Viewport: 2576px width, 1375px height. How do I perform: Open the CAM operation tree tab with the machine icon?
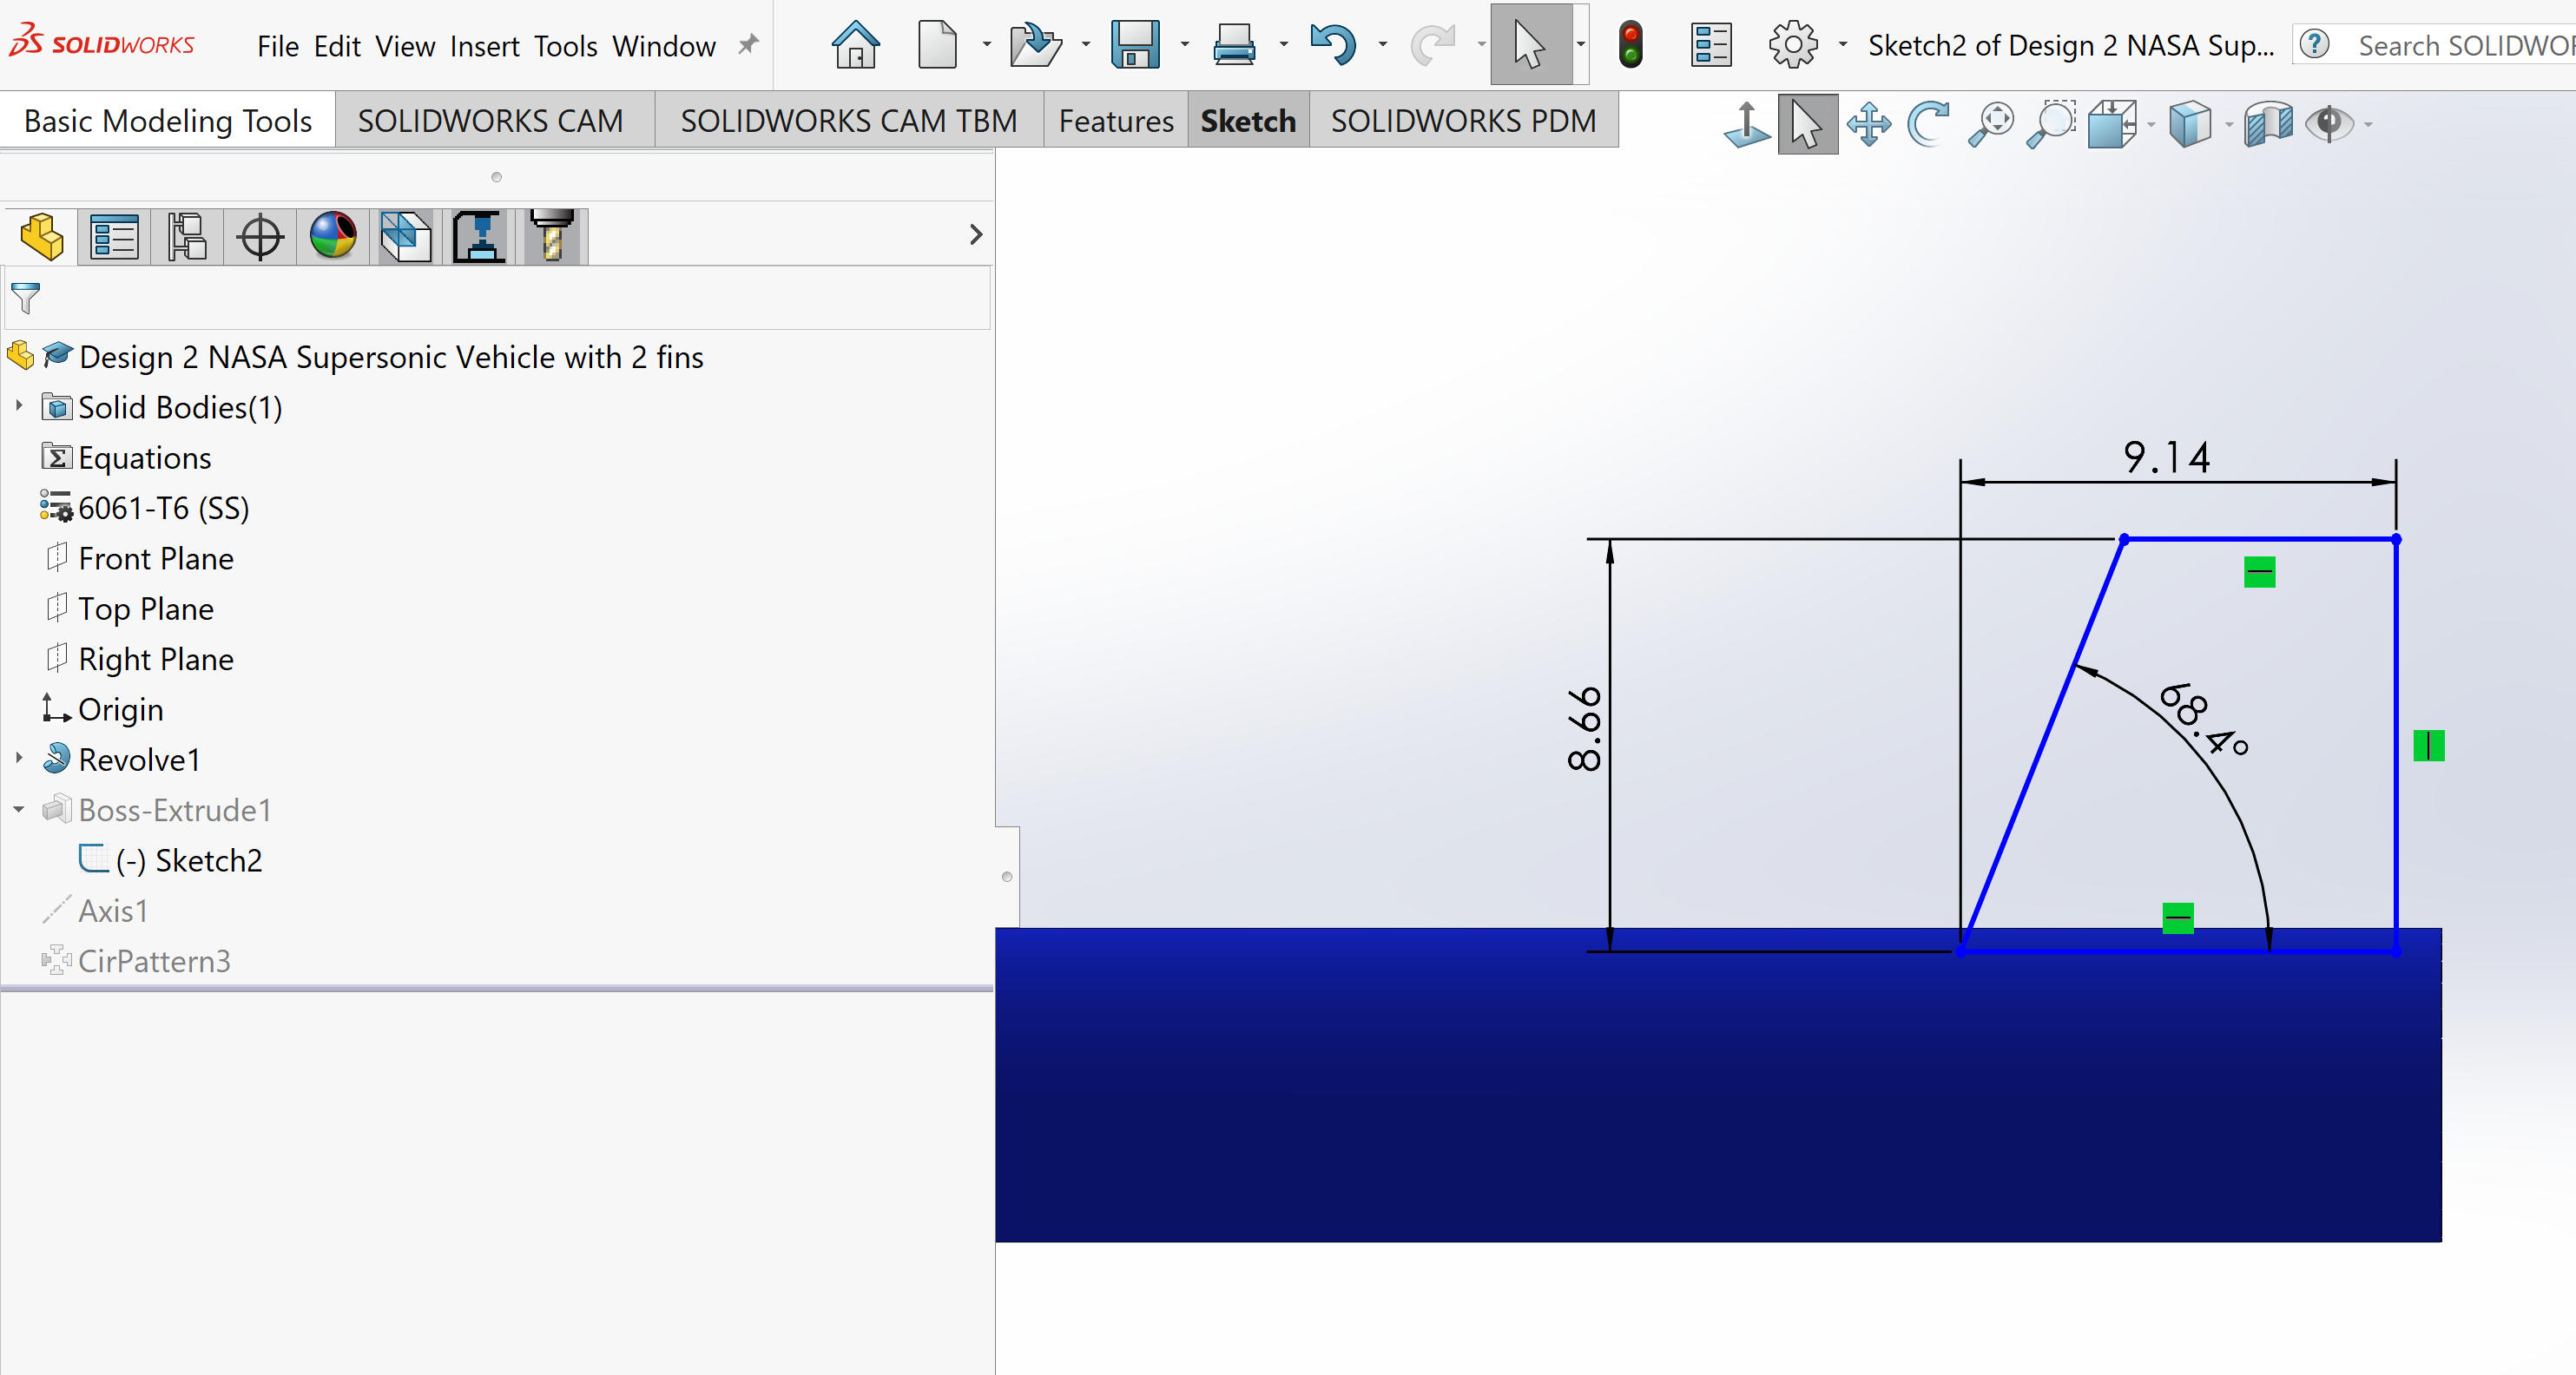point(479,237)
